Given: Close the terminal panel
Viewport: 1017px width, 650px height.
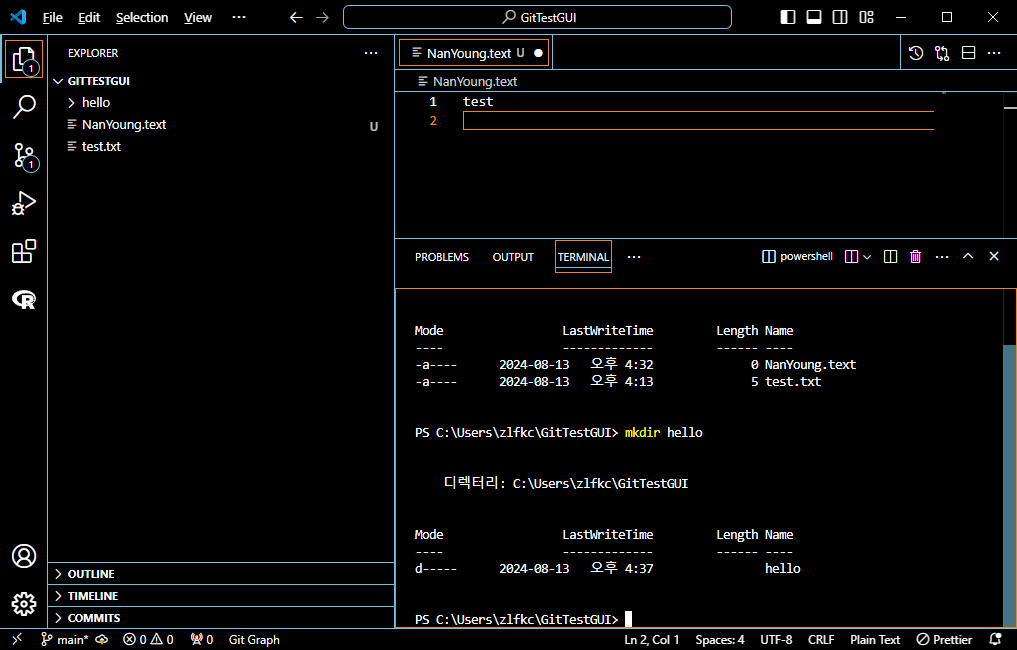Looking at the screenshot, I should click(994, 256).
